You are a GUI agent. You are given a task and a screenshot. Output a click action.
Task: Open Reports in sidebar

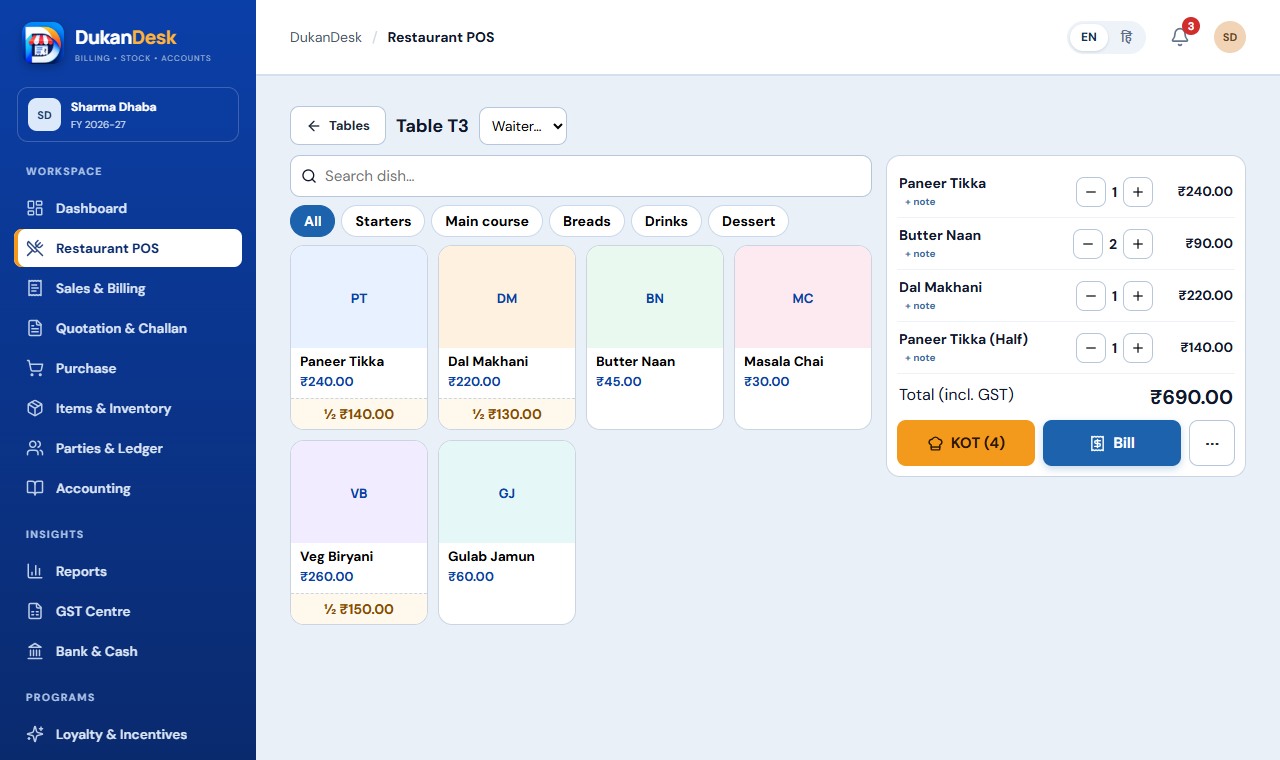[128, 571]
